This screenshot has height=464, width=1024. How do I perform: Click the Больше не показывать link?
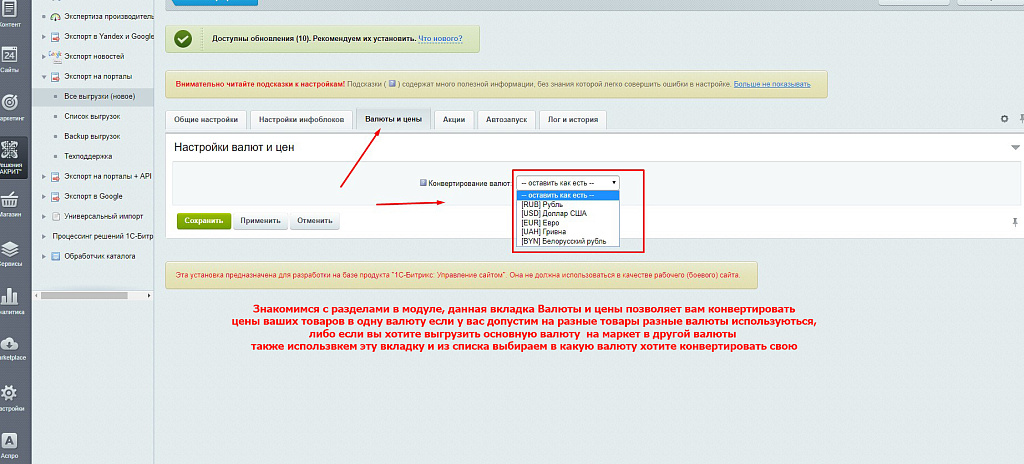(771, 84)
